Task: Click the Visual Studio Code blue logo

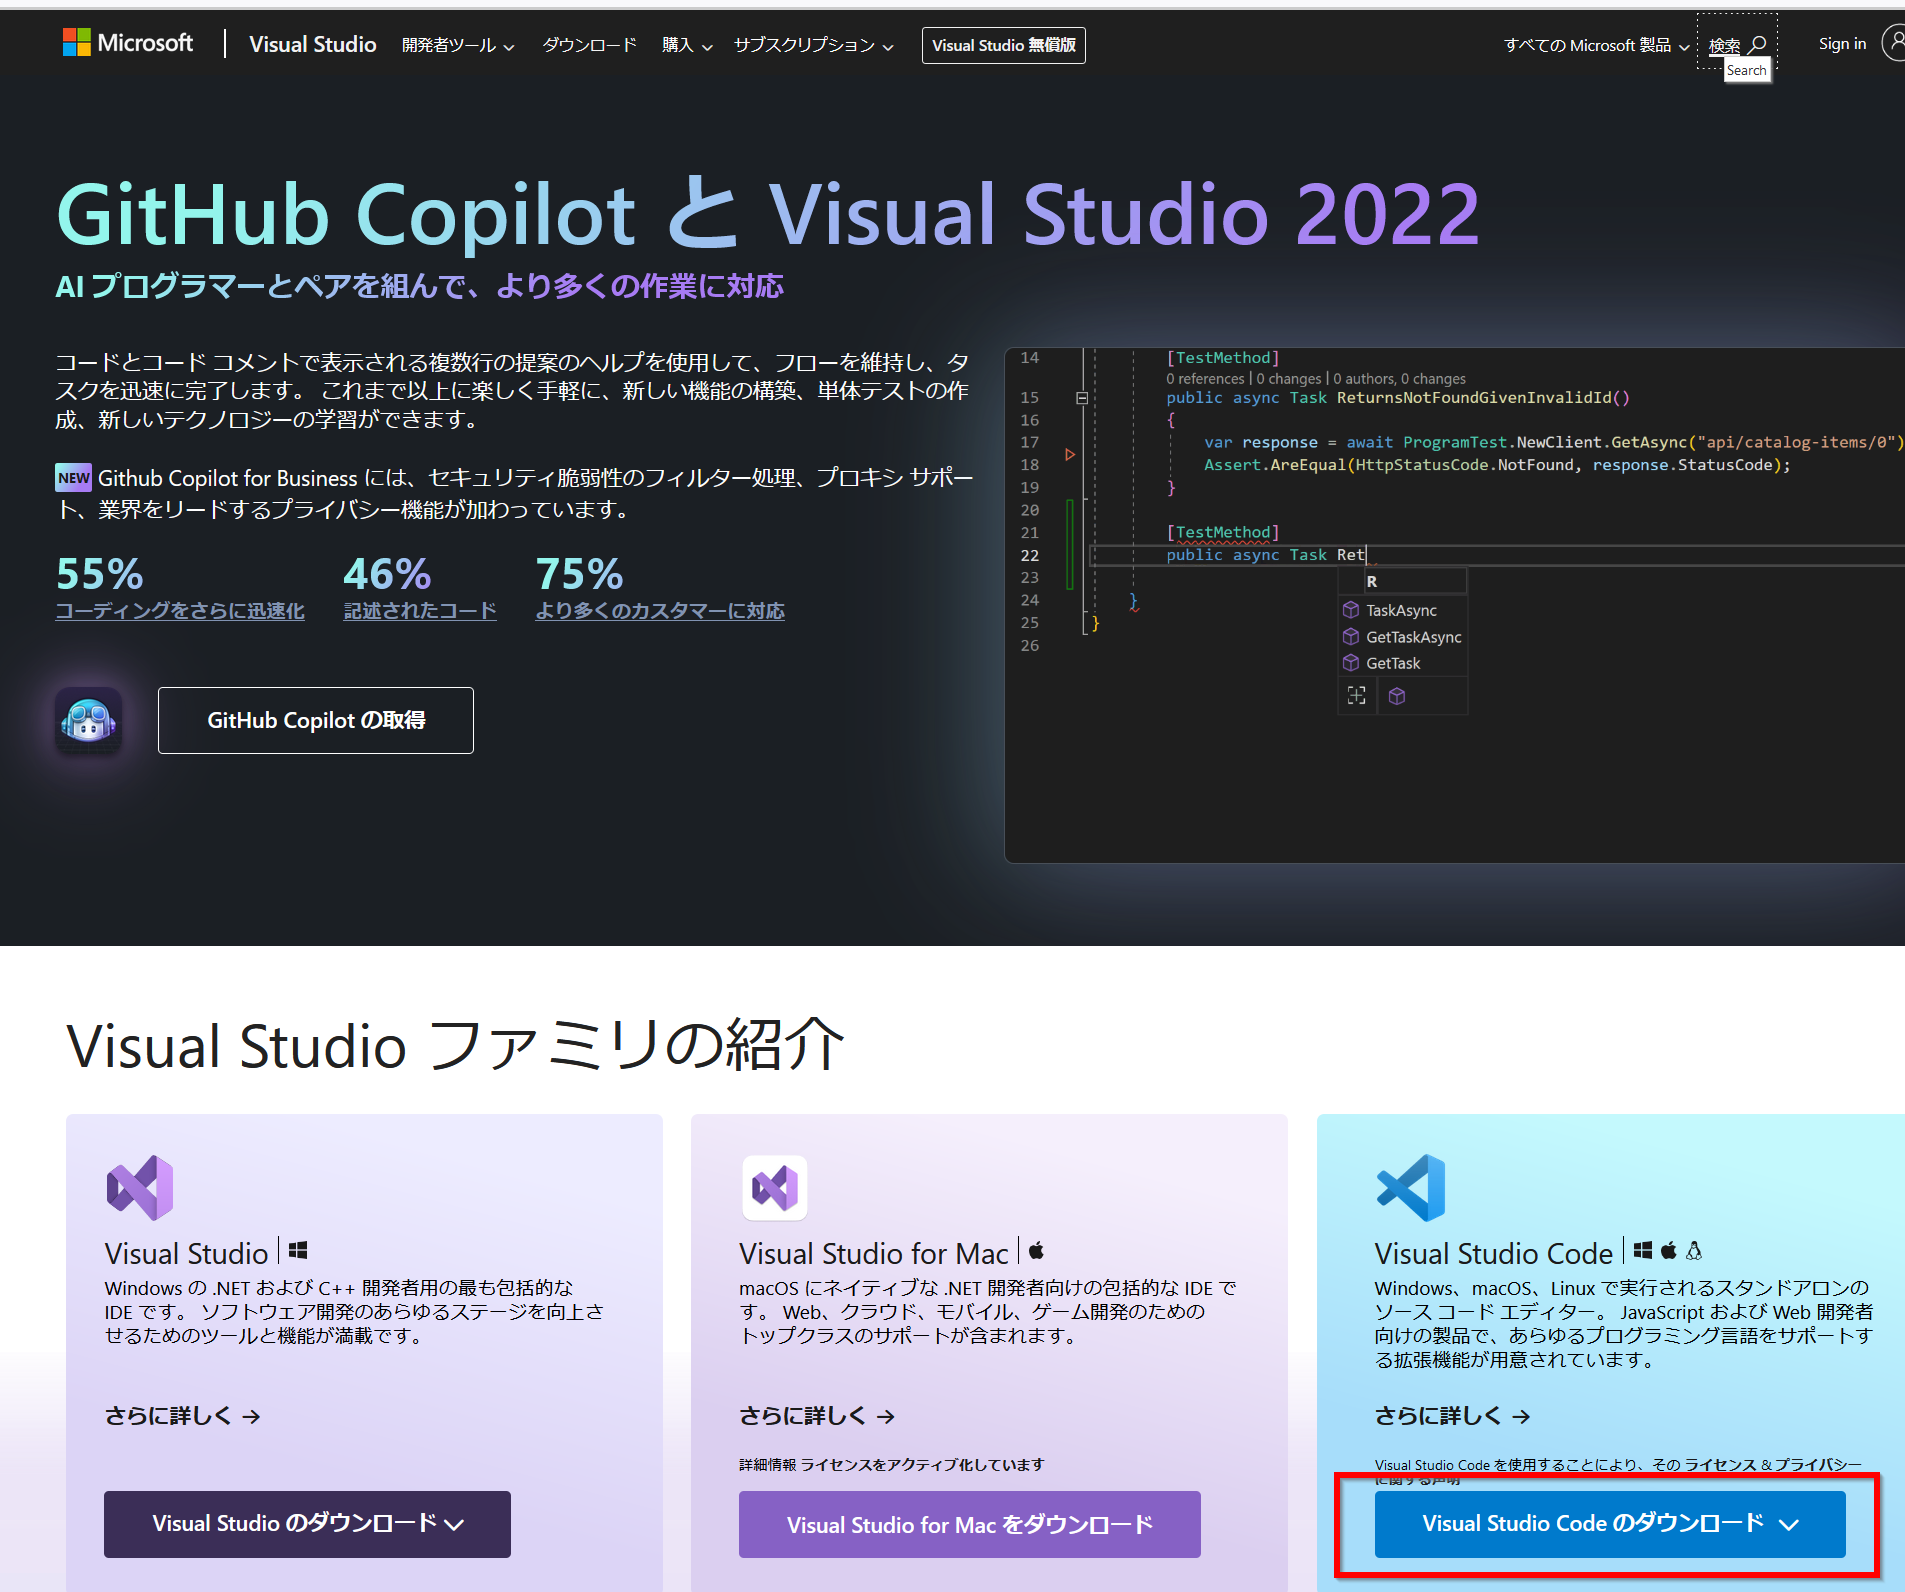Action: (x=1411, y=1188)
